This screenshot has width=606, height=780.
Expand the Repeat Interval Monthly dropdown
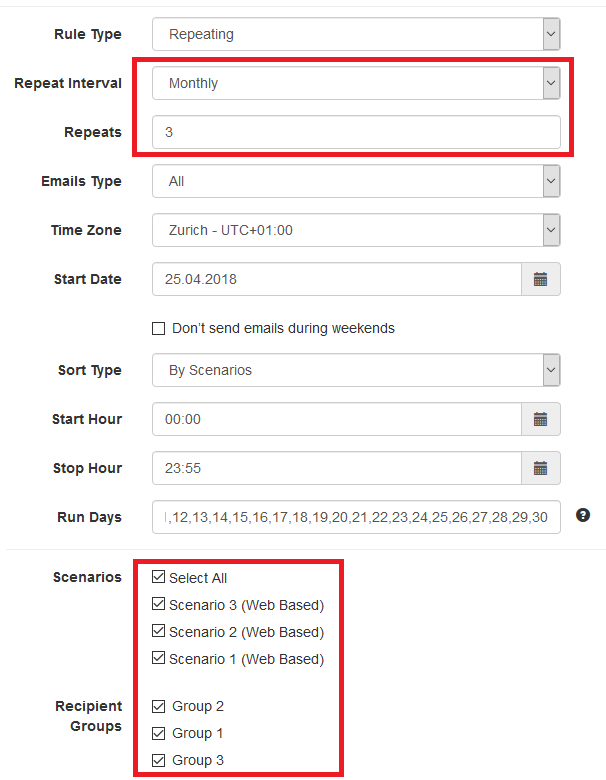coord(356,83)
